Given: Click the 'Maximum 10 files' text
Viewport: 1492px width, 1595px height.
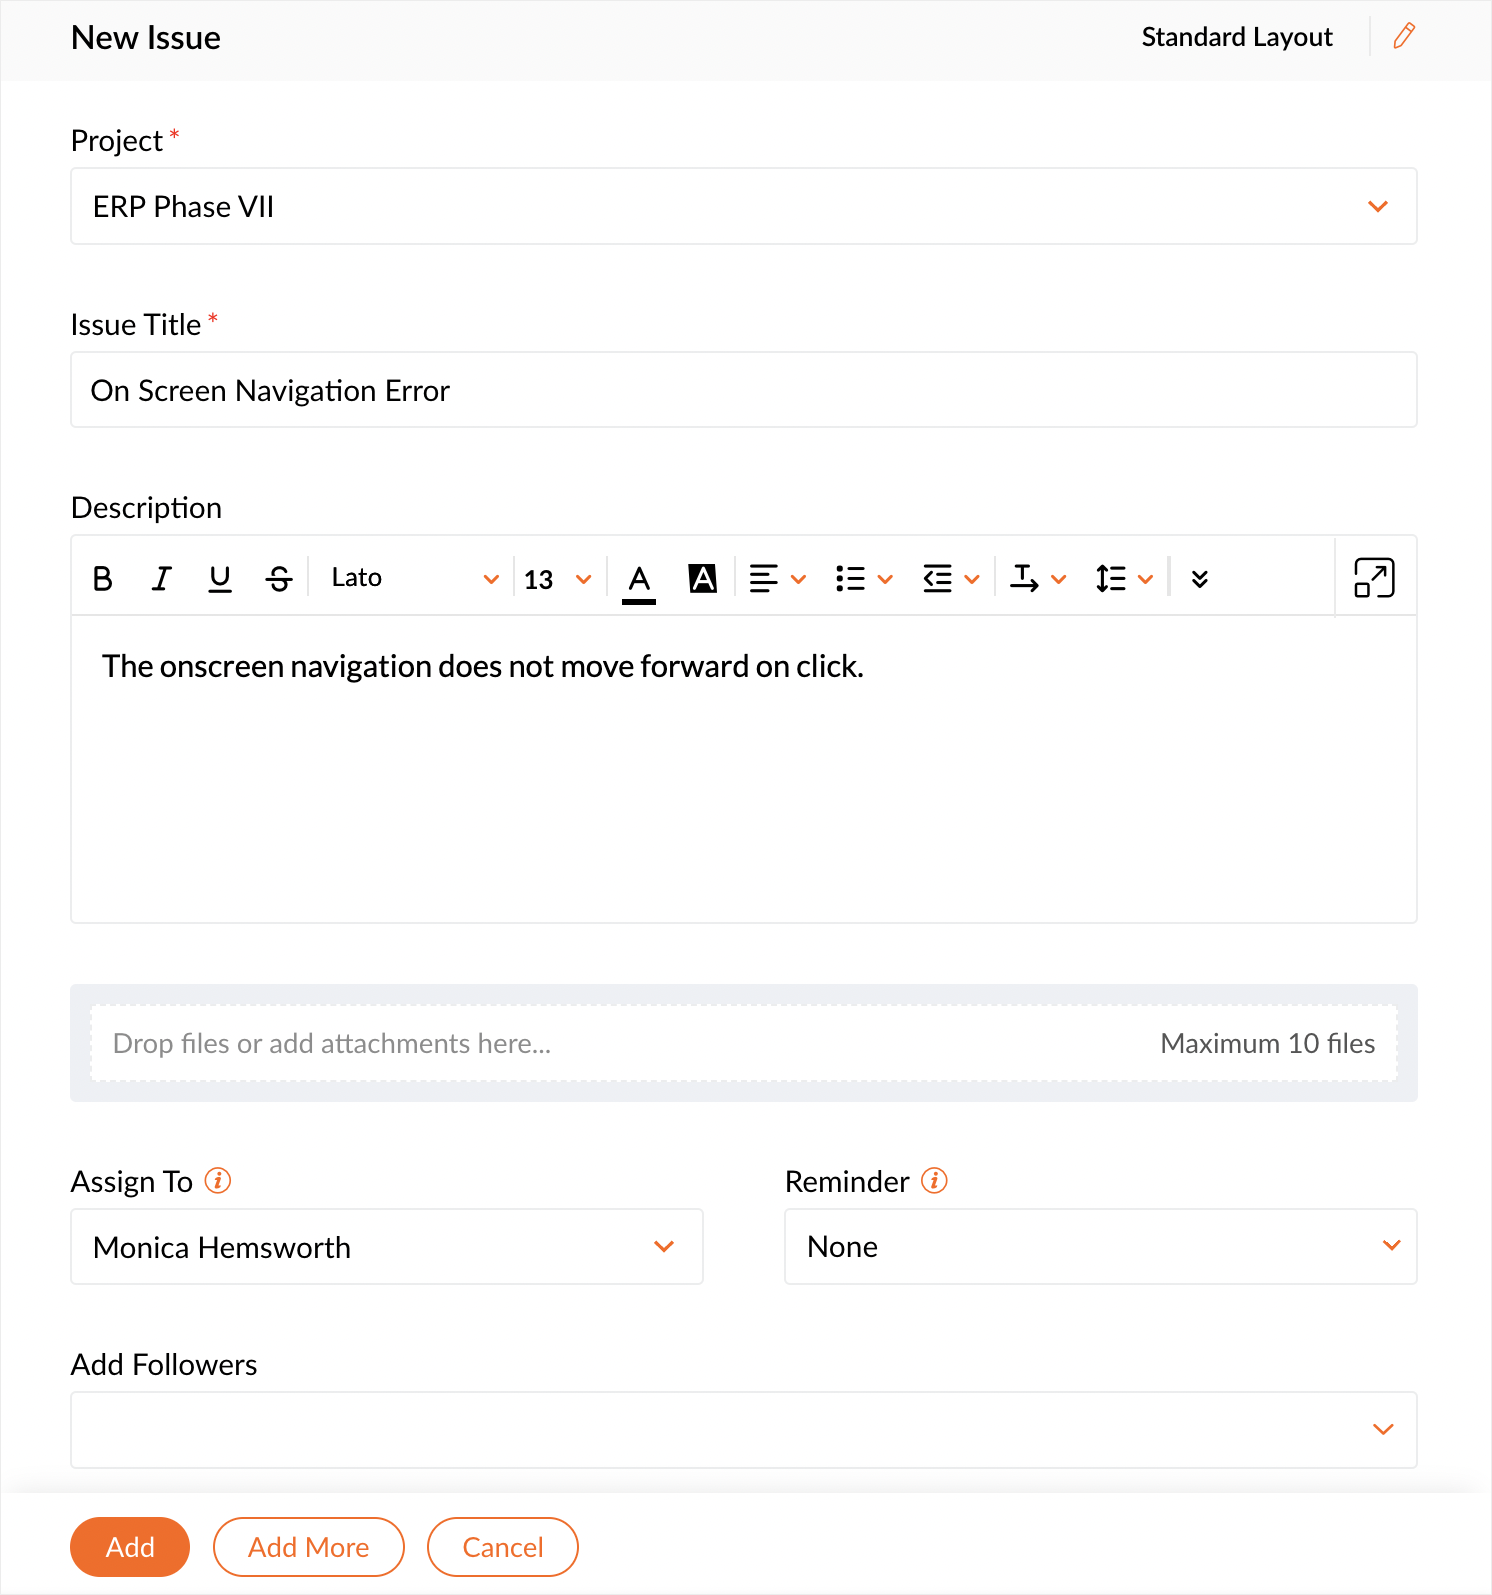Looking at the screenshot, I should point(1268,1043).
